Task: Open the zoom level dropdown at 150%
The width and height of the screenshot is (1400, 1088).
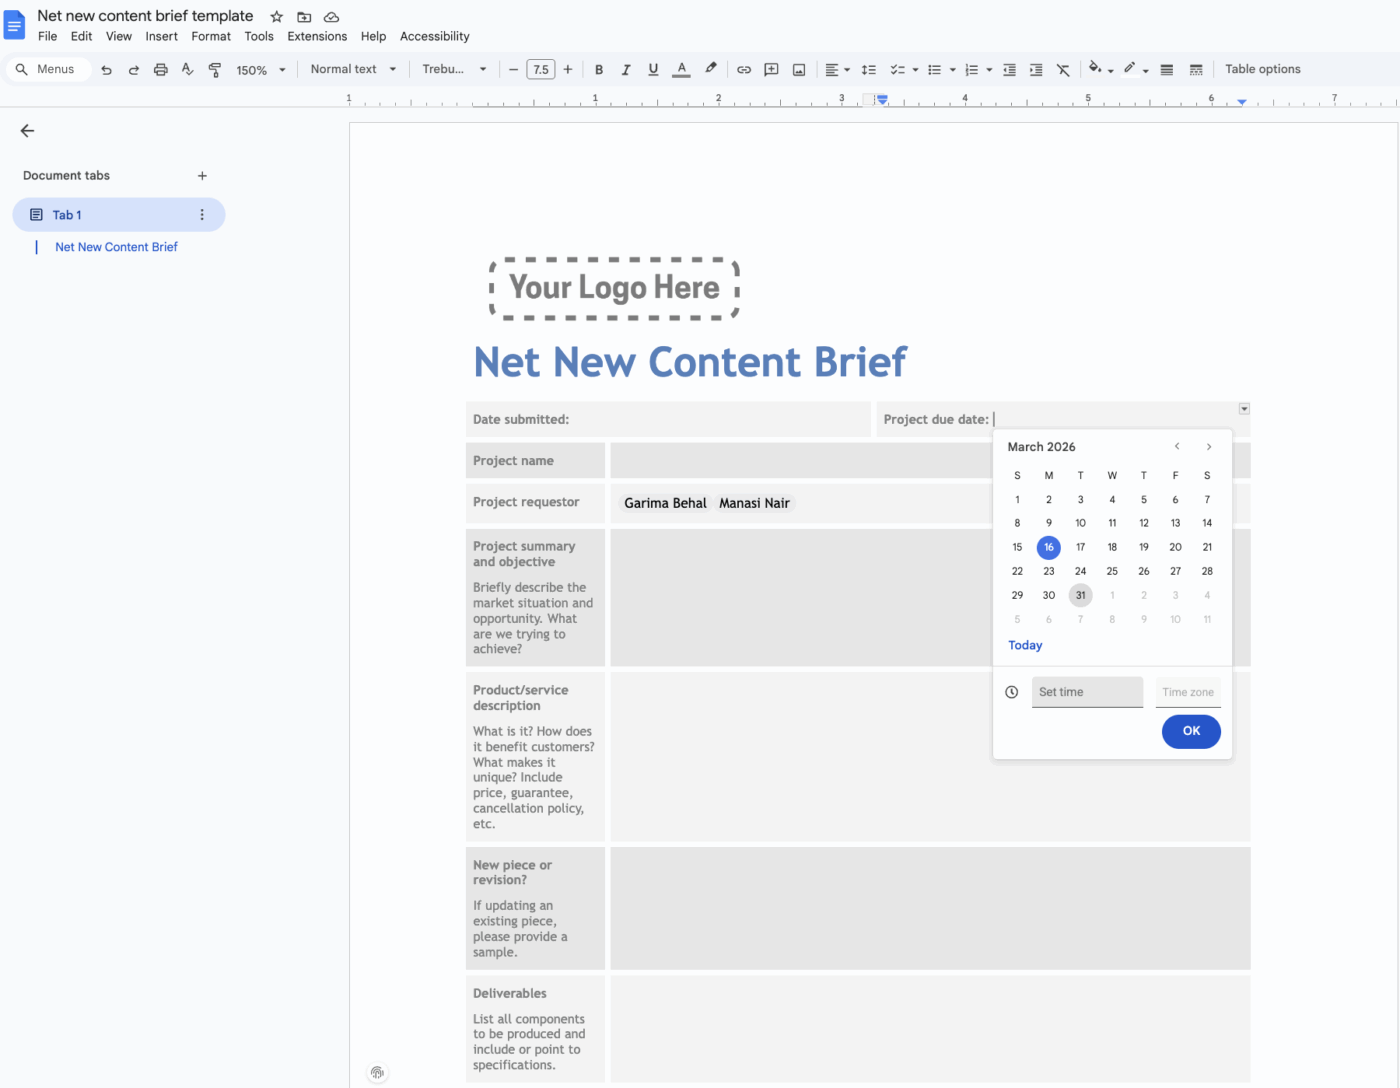Action: pos(261,70)
